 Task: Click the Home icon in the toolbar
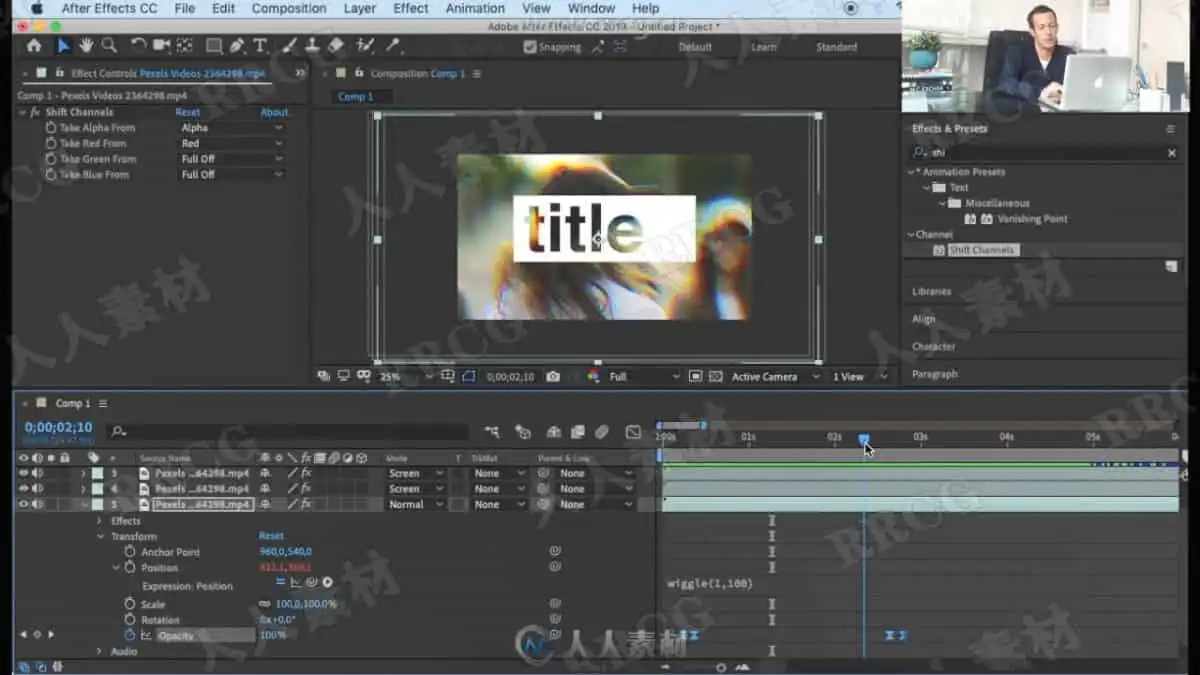[x=34, y=45]
